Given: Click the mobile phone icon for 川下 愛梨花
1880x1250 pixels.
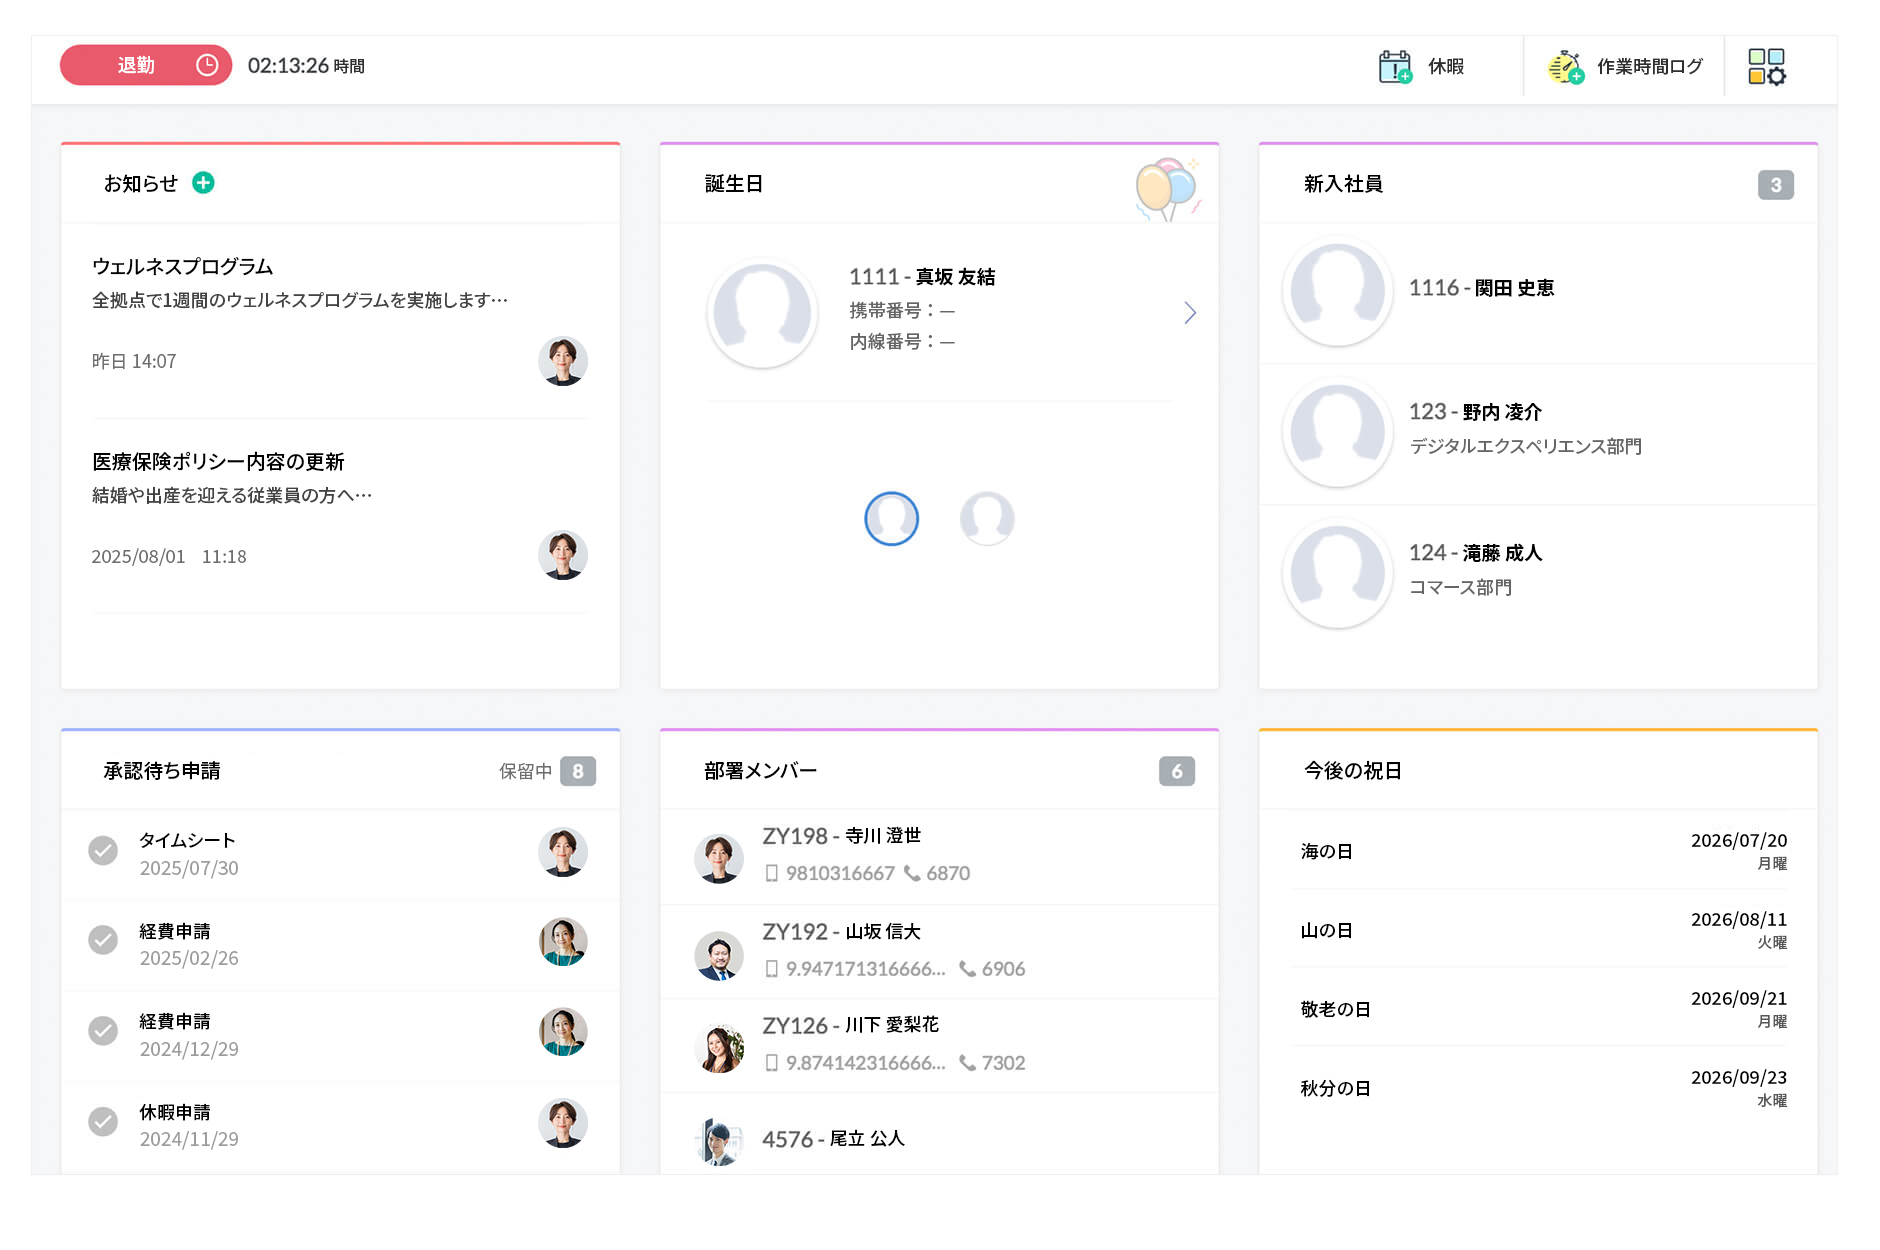Looking at the screenshot, I should (772, 1063).
